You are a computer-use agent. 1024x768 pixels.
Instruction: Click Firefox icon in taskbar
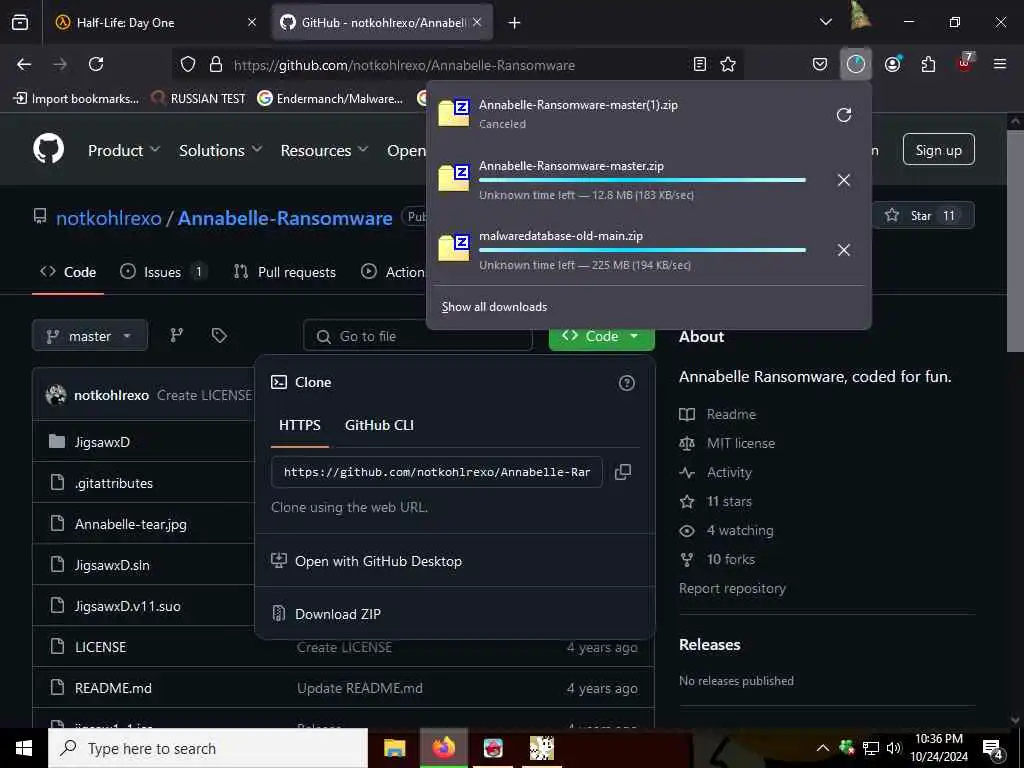[x=443, y=748]
